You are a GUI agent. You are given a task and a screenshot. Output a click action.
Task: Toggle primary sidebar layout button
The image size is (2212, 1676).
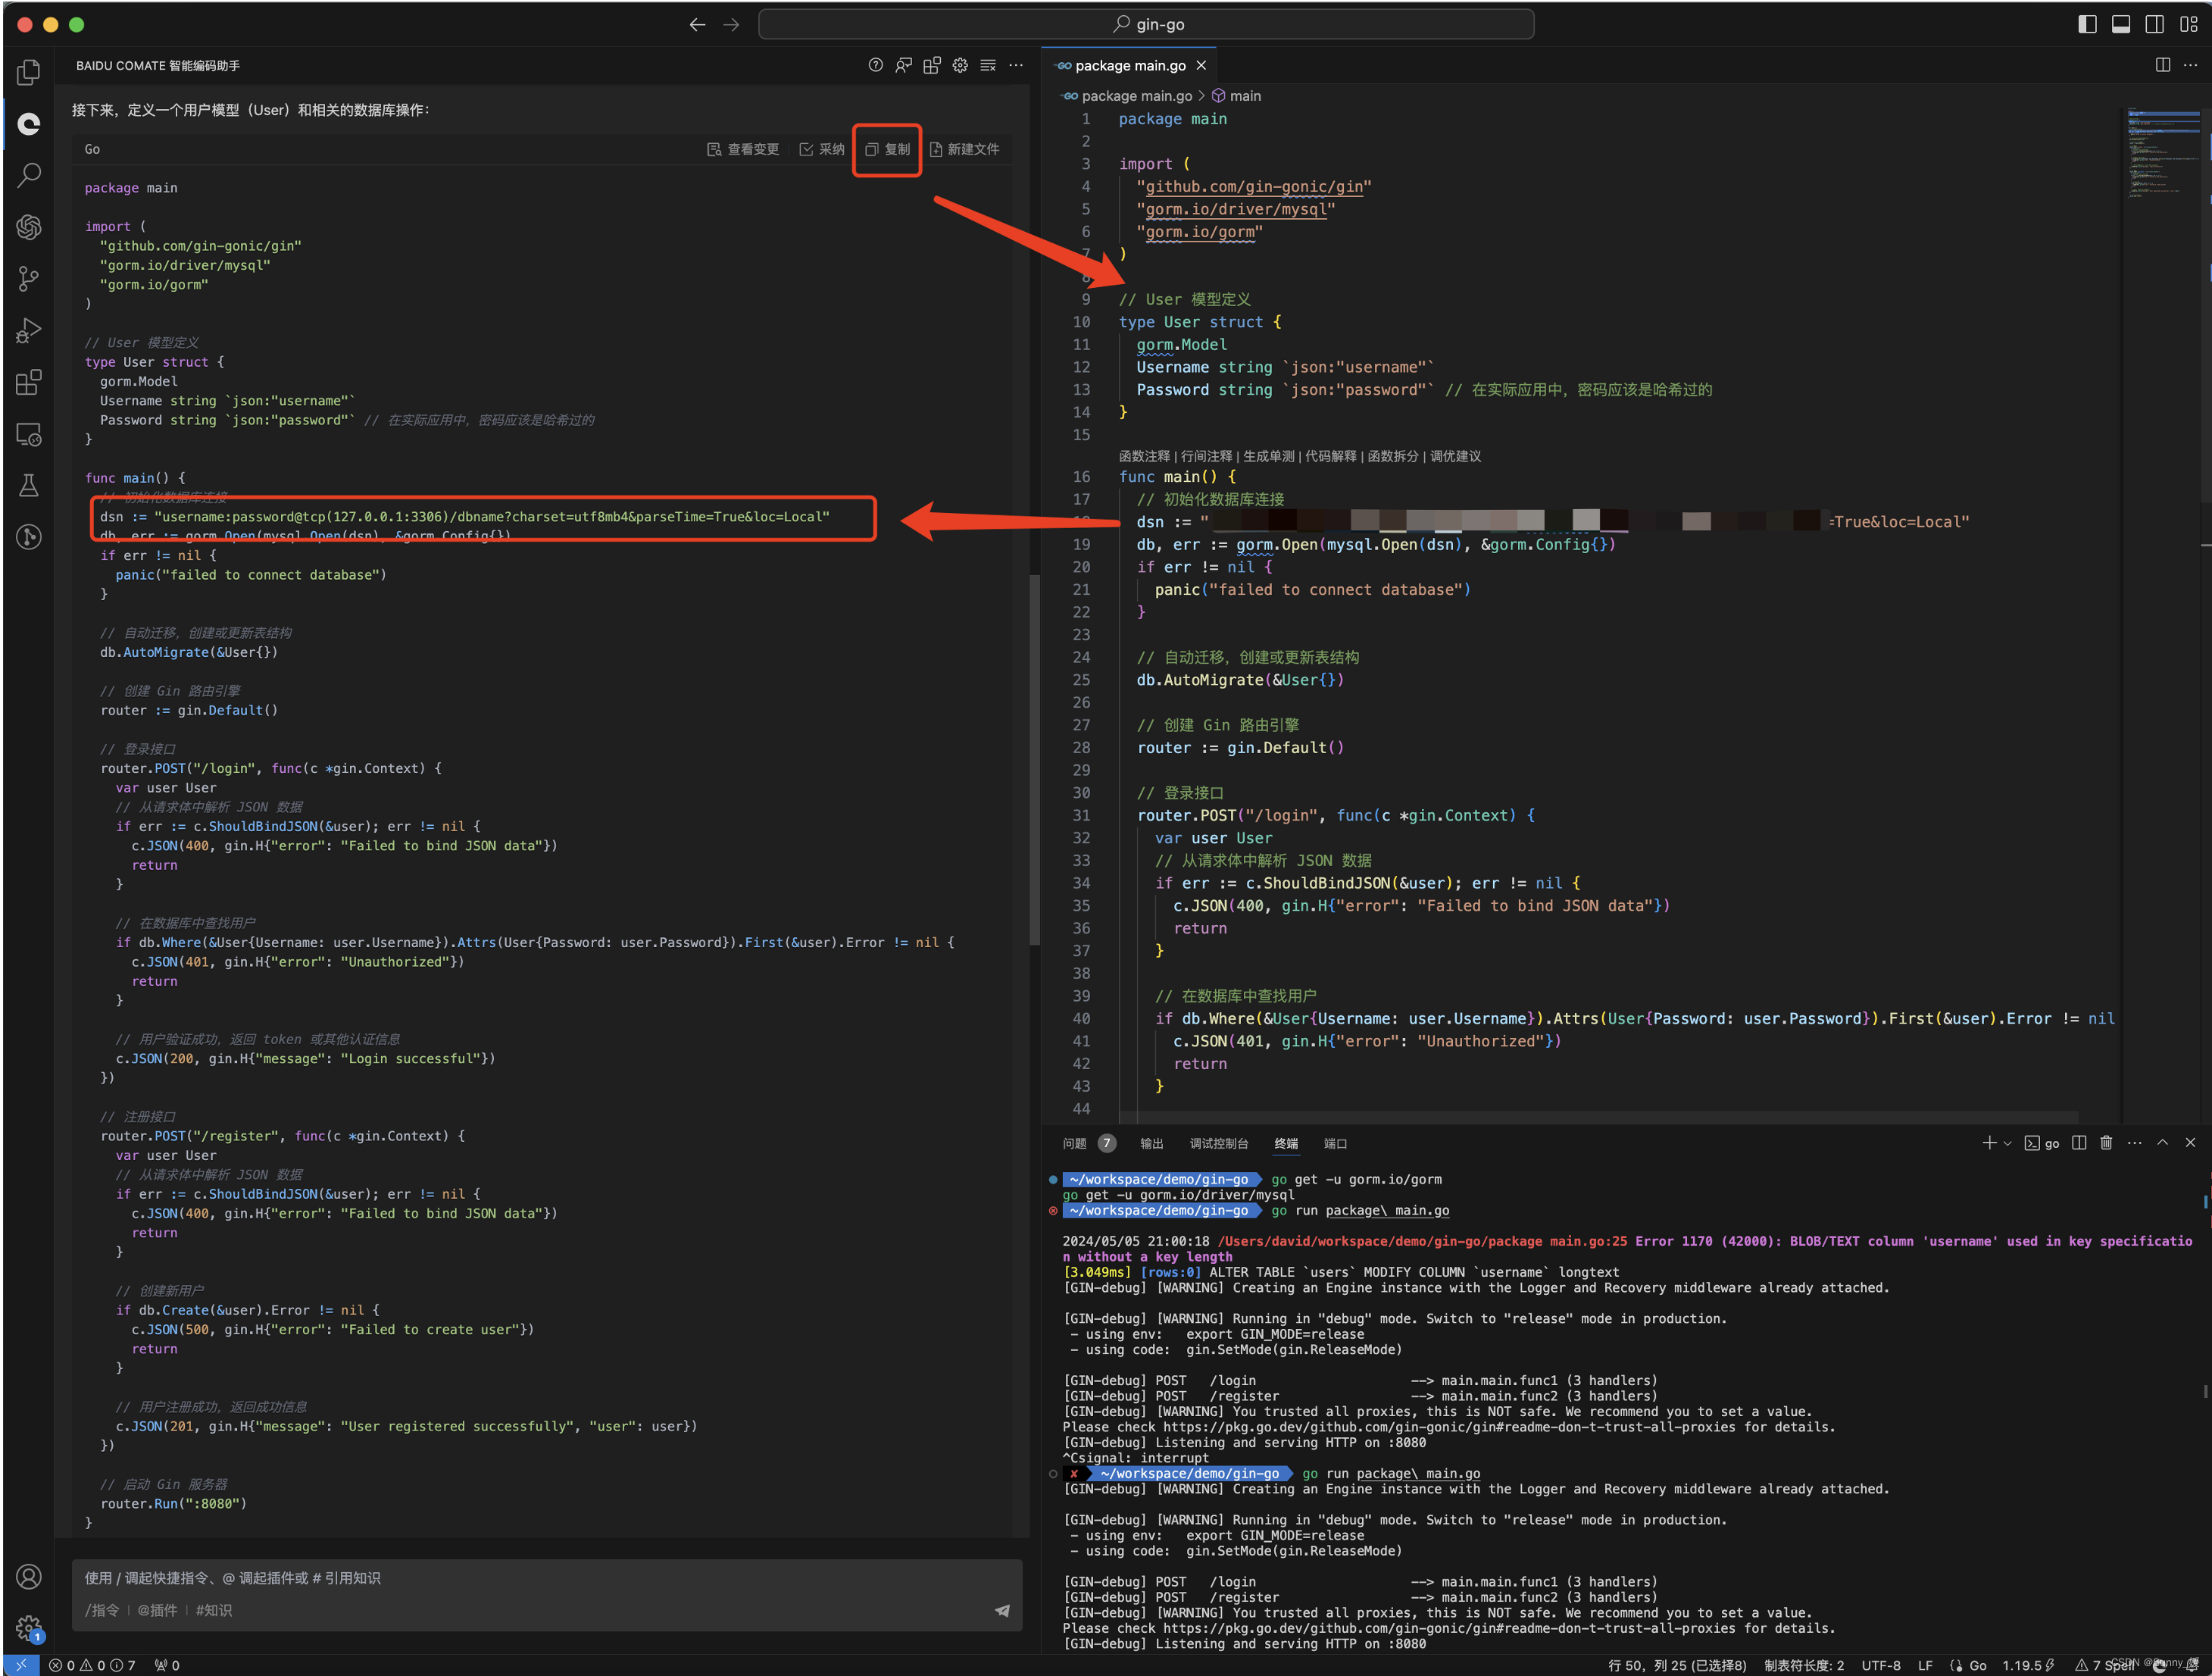(x=2087, y=24)
